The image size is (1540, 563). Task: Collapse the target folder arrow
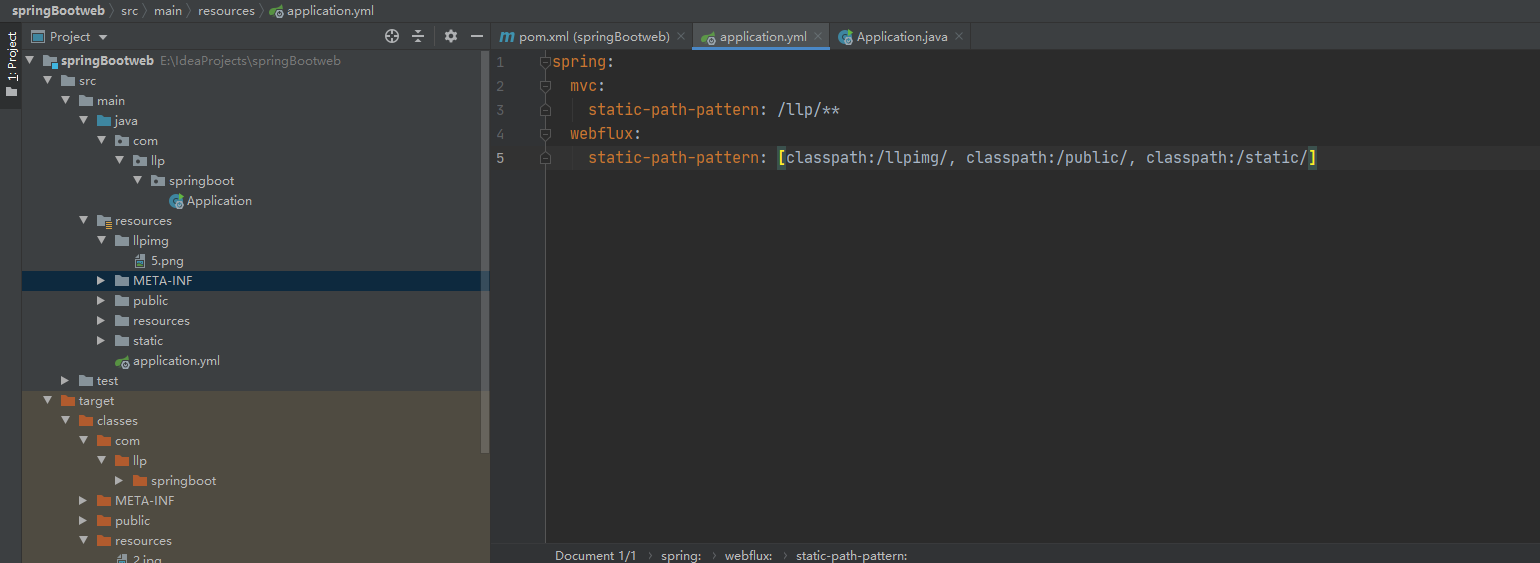point(48,401)
